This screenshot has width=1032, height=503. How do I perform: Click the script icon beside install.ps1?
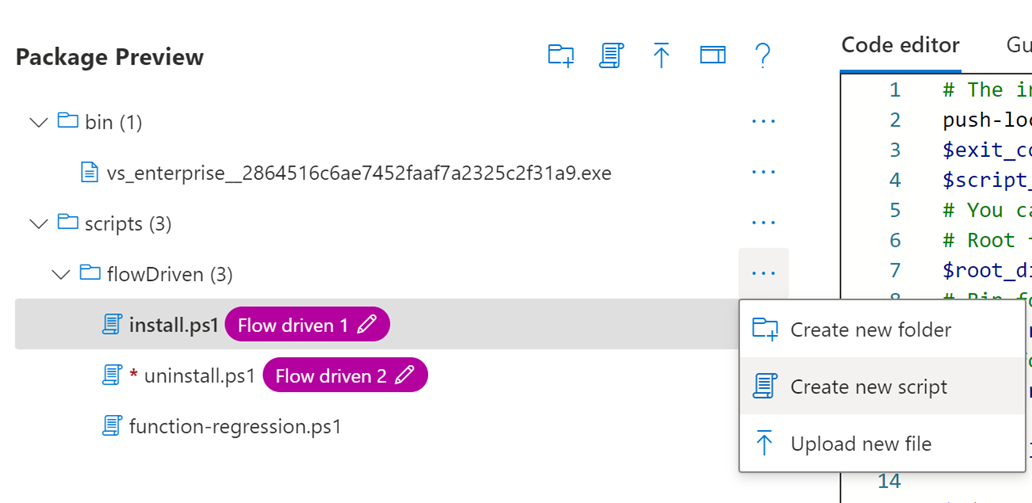click(113, 325)
